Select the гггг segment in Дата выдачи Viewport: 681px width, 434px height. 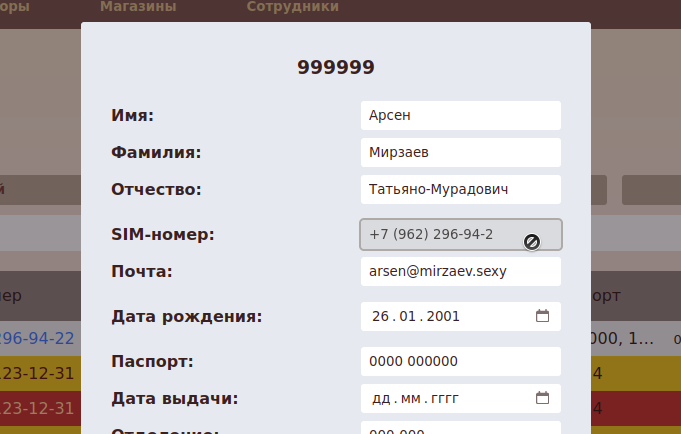pos(444,398)
